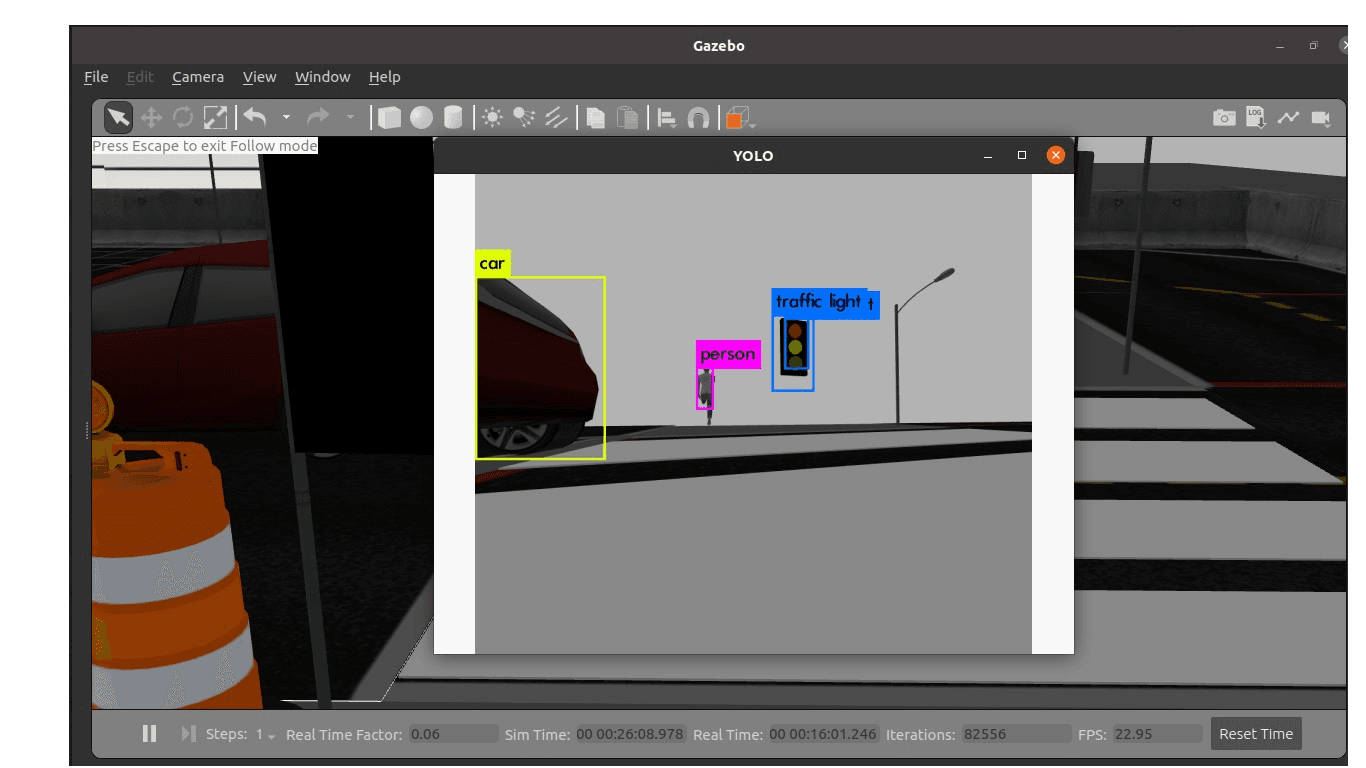
Task: Step the simulation forward once
Action: (188, 733)
